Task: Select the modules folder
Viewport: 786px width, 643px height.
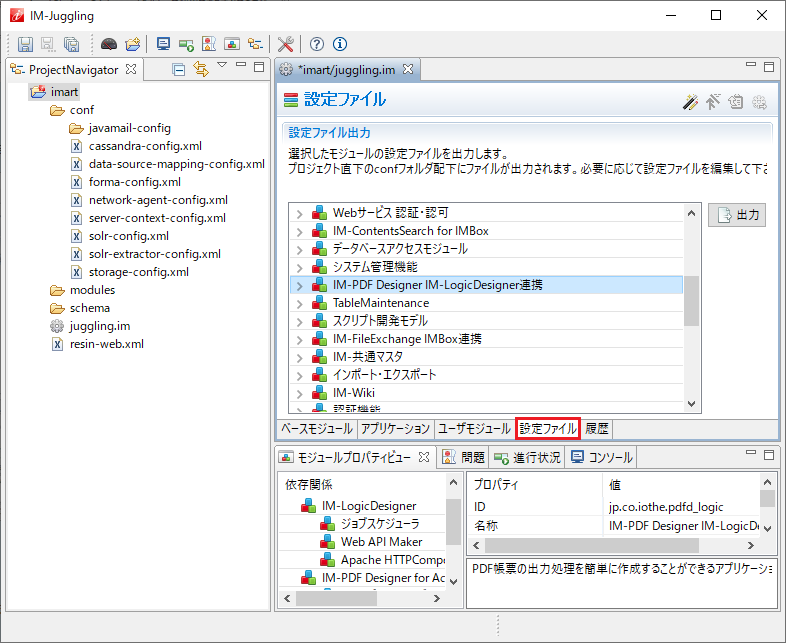Action: tap(92, 290)
